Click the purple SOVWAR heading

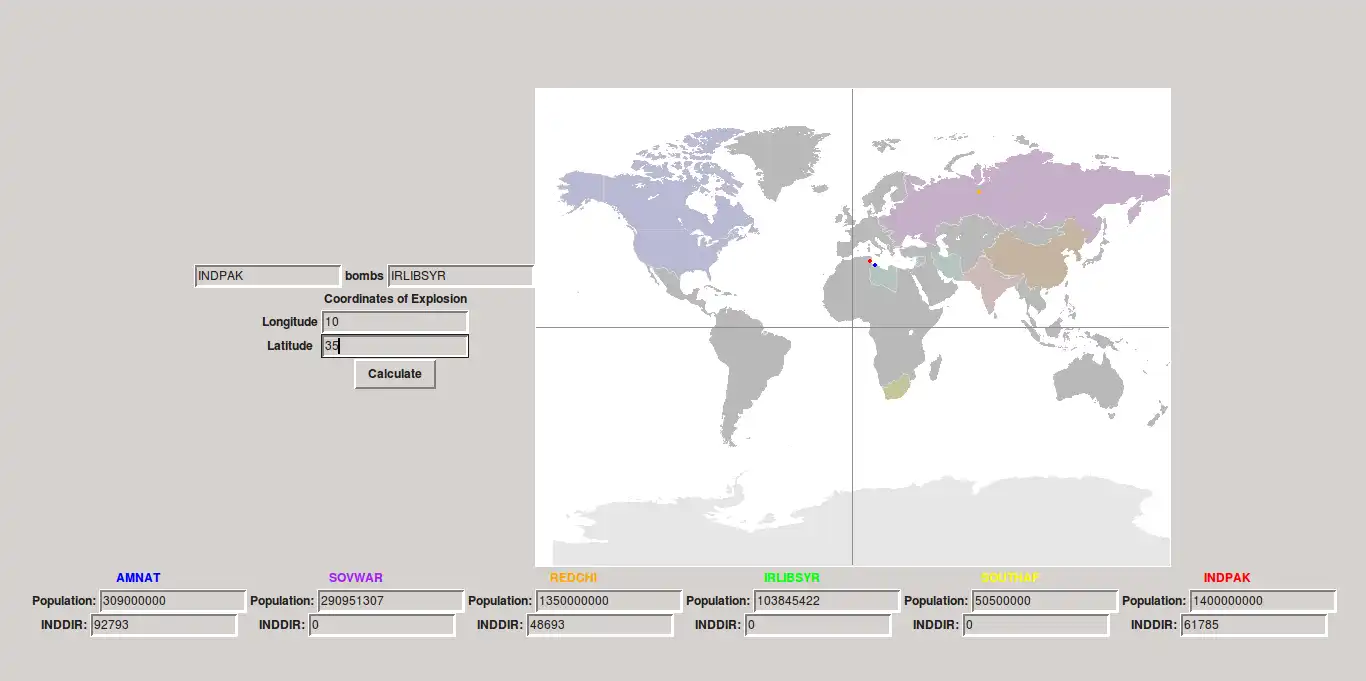pyautogui.click(x=356, y=578)
